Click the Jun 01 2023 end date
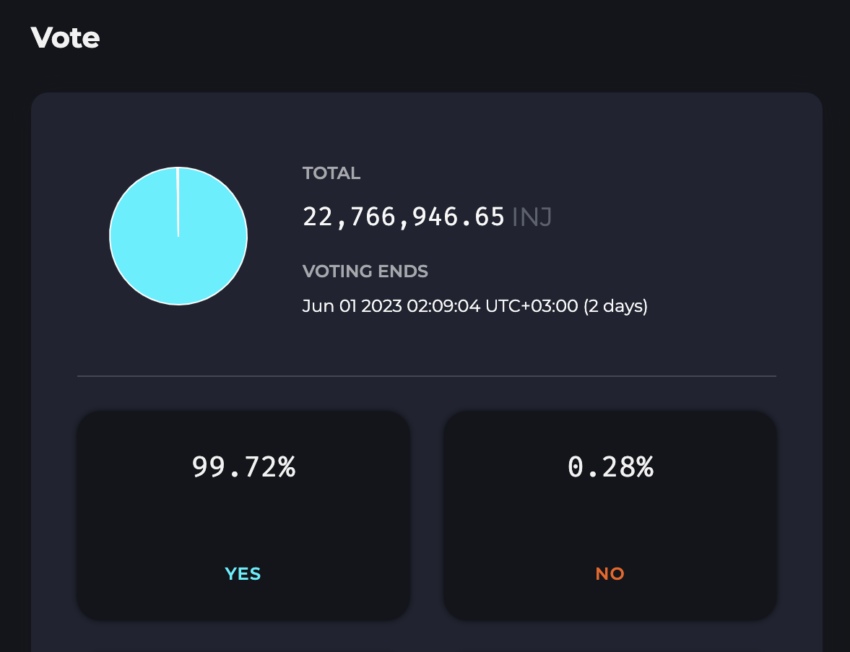The image size is (850, 652). (x=352, y=306)
